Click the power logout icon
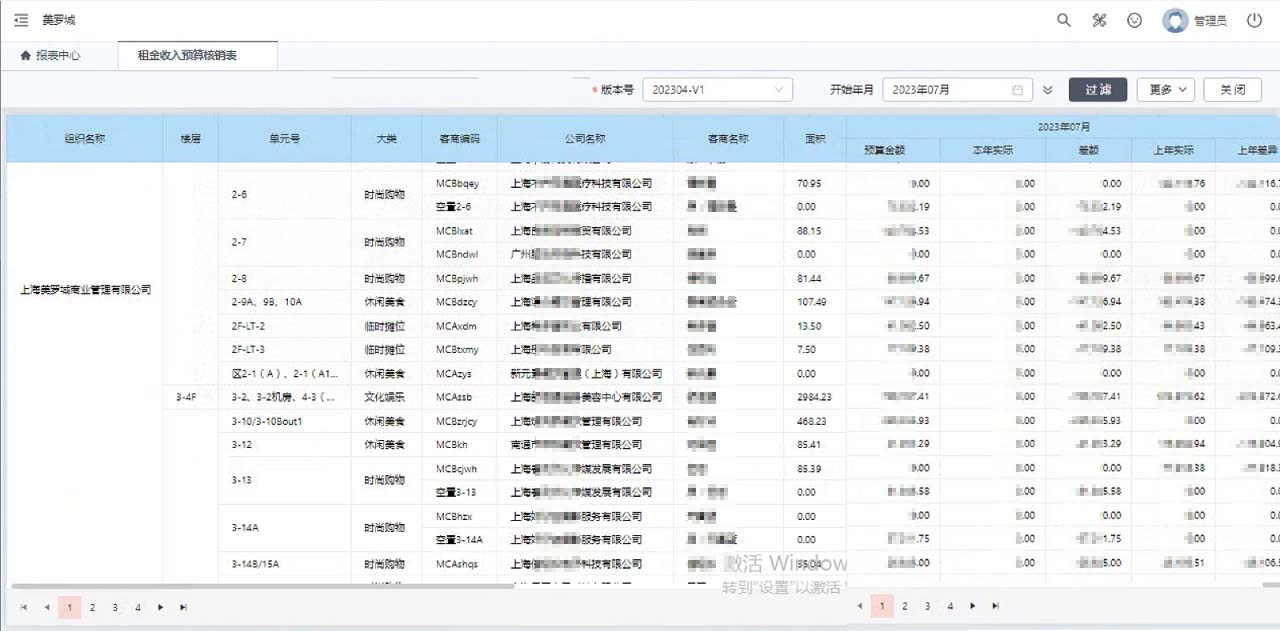1280x631 pixels. click(x=1254, y=20)
